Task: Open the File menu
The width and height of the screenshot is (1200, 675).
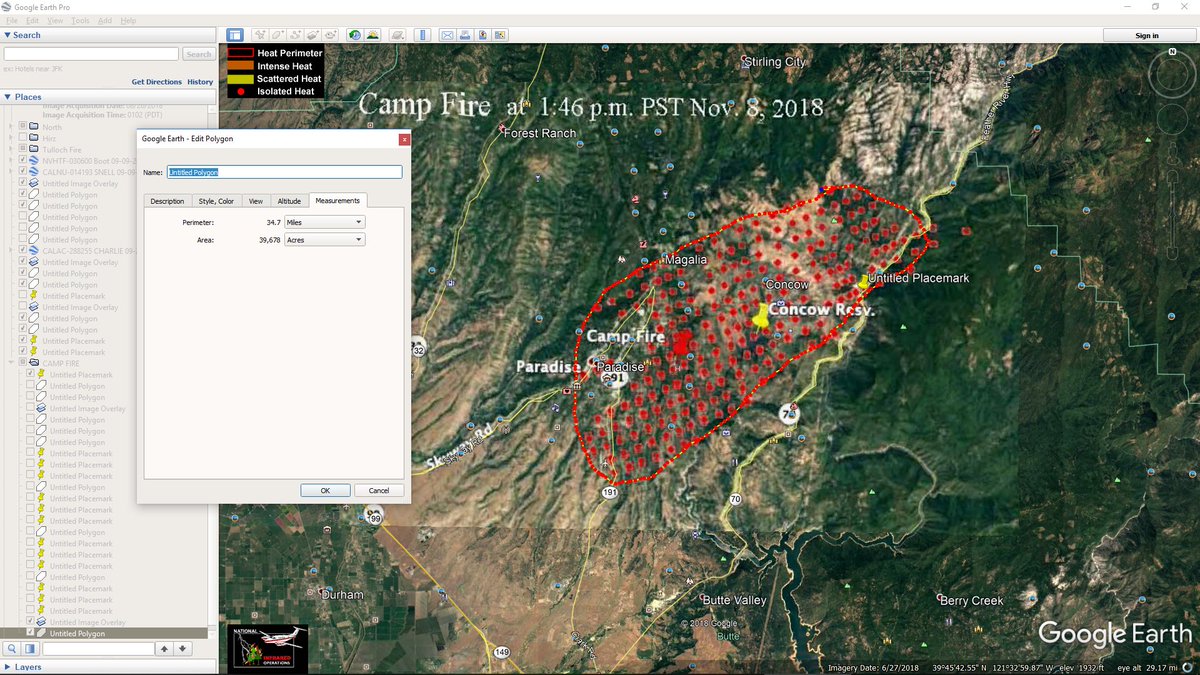Action: coord(12,20)
